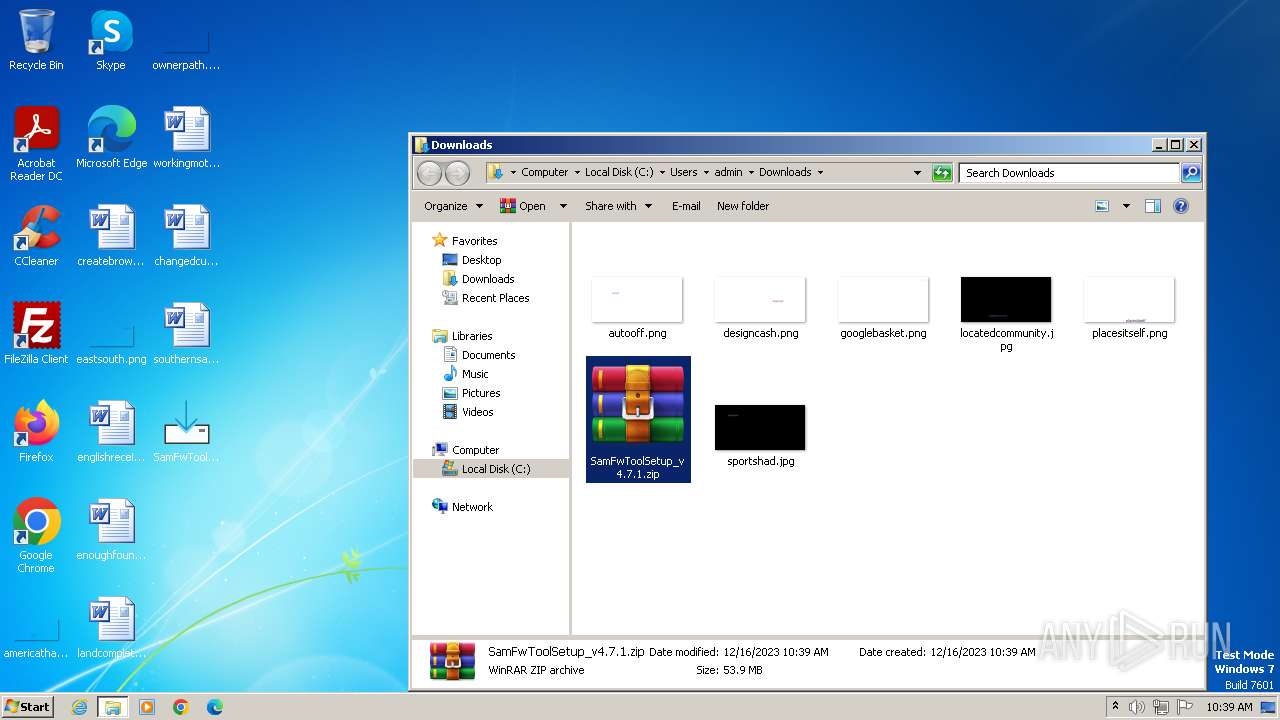Viewport: 1280px width, 720px height.
Task: Expand the Open button dropdown arrow
Action: click(563, 206)
